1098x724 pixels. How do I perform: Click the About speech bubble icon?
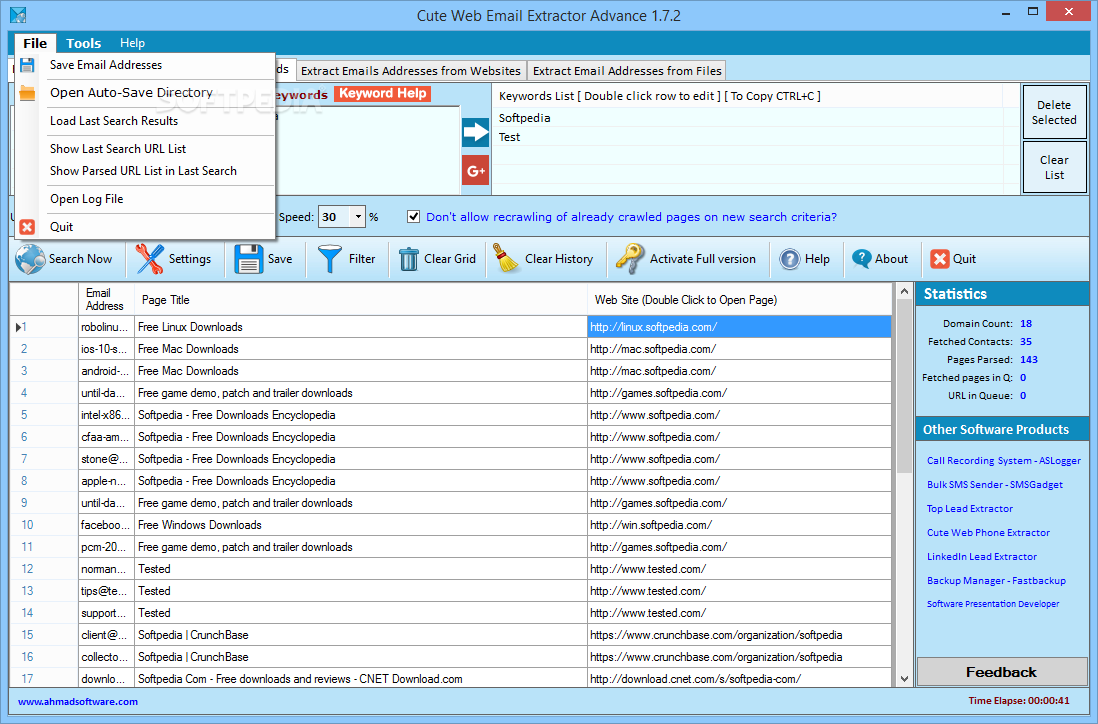click(861, 259)
